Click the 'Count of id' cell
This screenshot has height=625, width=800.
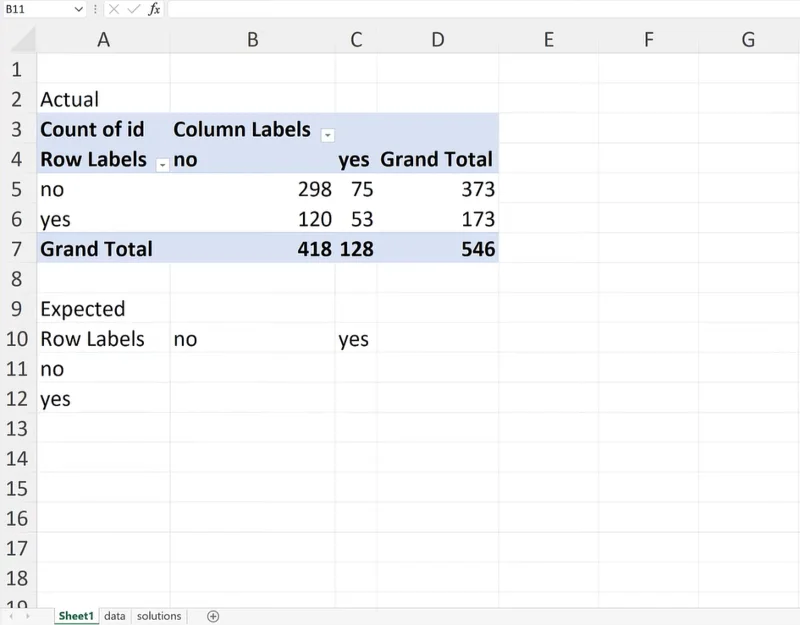pos(103,129)
